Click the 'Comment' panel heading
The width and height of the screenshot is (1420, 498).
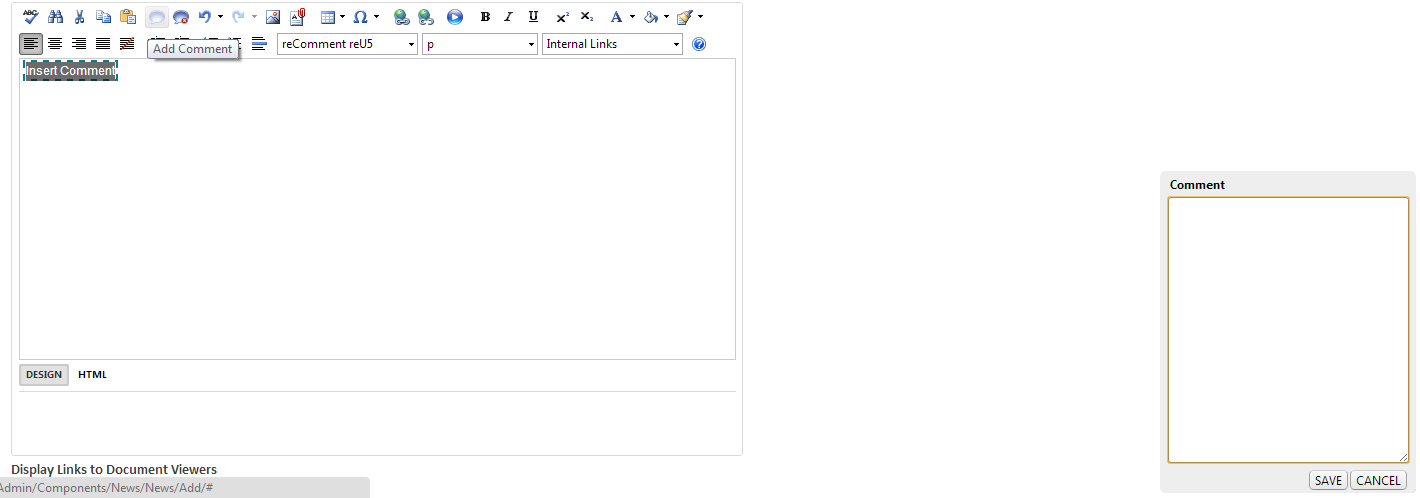(x=1197, y=185)
